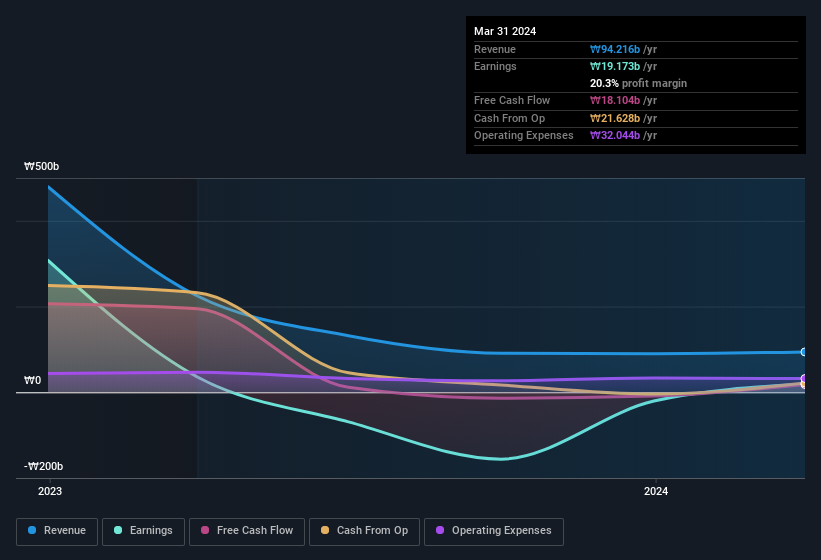This screenshot has width=821, height=560.
Task: Toggle the Cash From Op legend button
Action: pos(364,531)
